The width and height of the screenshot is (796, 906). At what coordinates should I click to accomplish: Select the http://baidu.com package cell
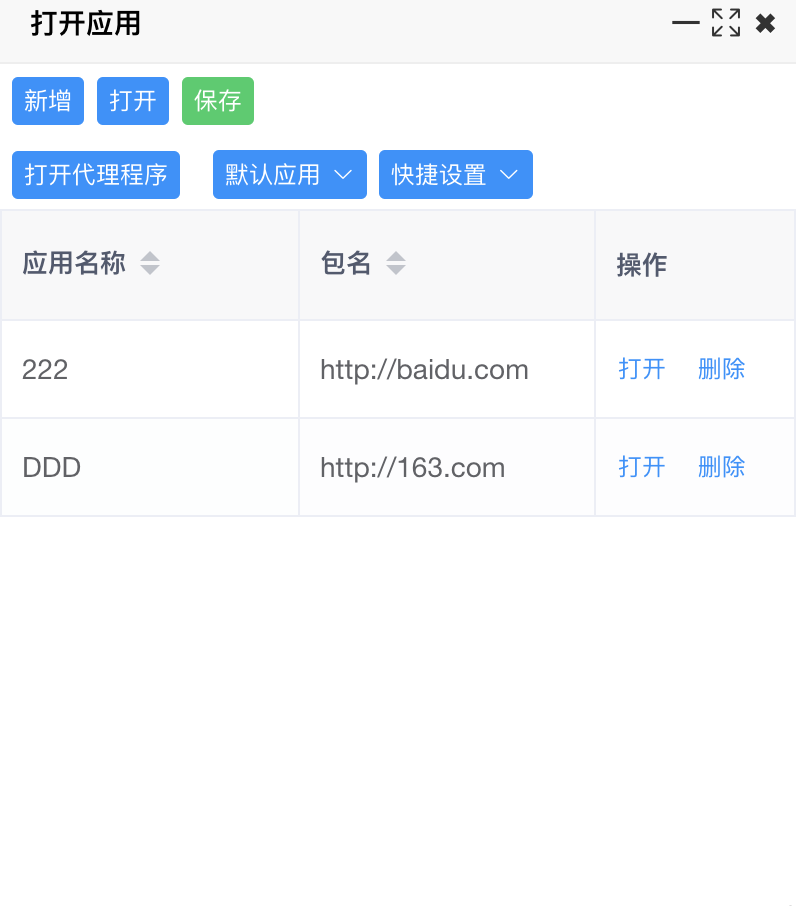[424, 370]
